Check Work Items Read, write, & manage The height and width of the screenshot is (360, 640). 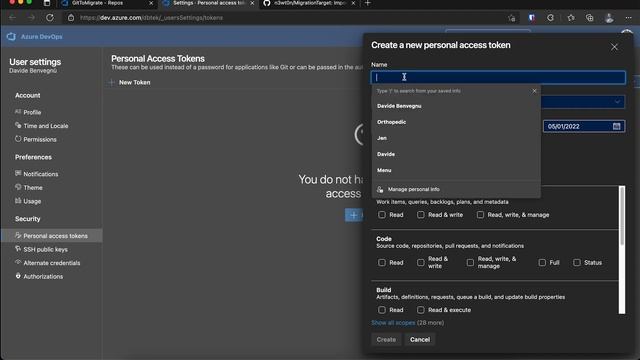point(480,215)
